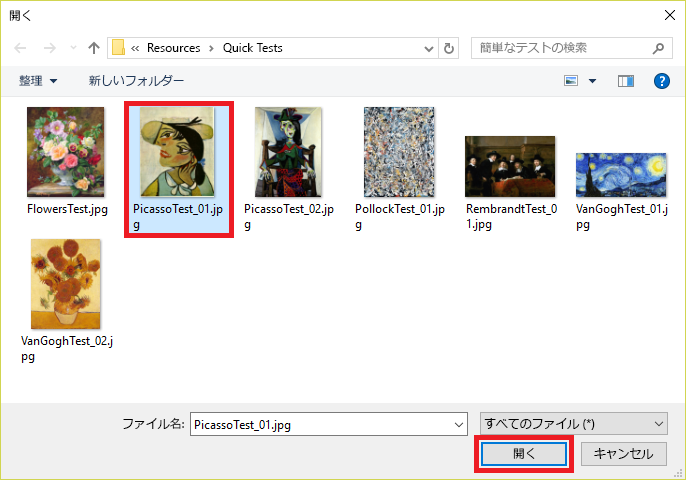Click the VanGoghTest_01.jpg file name
This screenshot has height=480, width=686.
[622, 217]
